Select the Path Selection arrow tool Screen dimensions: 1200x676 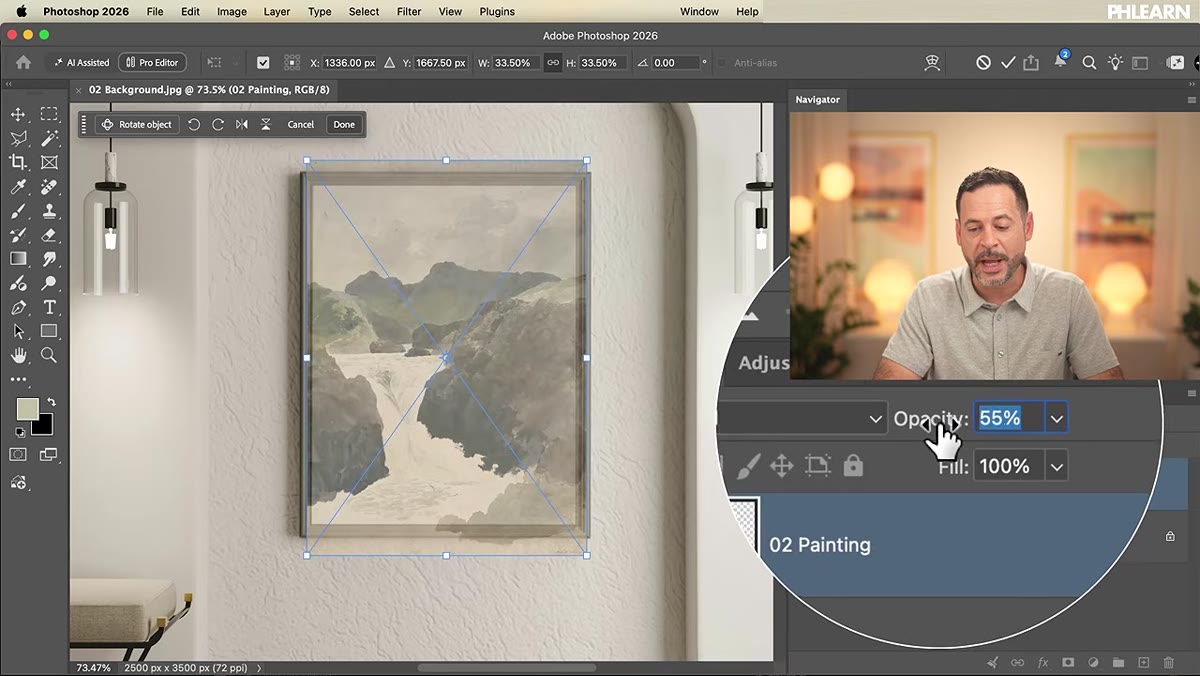coord(18,331)
